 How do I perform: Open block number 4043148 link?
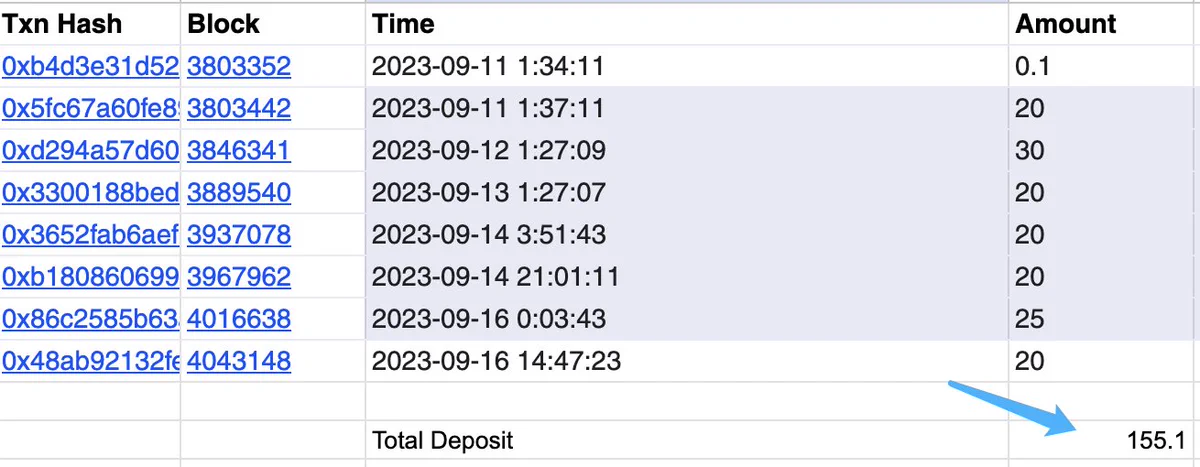tap(239, 361)
